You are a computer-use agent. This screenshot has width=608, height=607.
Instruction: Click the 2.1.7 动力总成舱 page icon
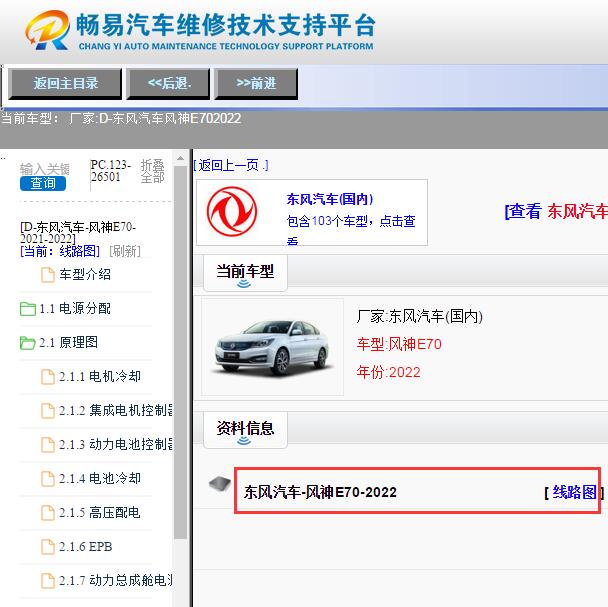pos(48,581)
